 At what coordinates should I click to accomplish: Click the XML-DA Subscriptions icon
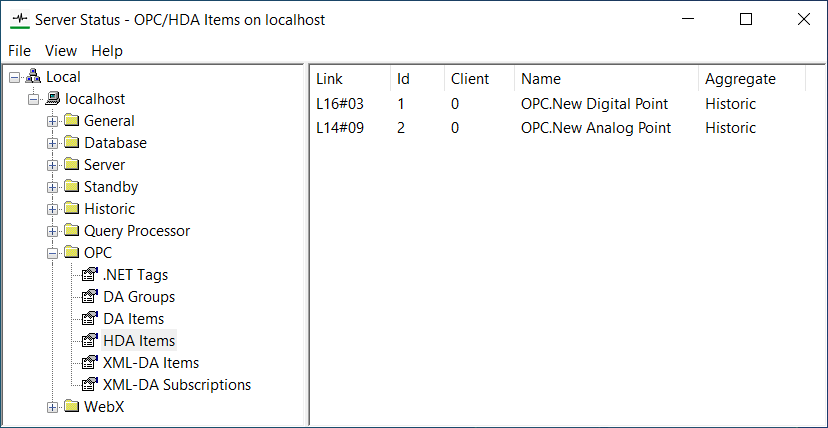(x=90, y=385)
